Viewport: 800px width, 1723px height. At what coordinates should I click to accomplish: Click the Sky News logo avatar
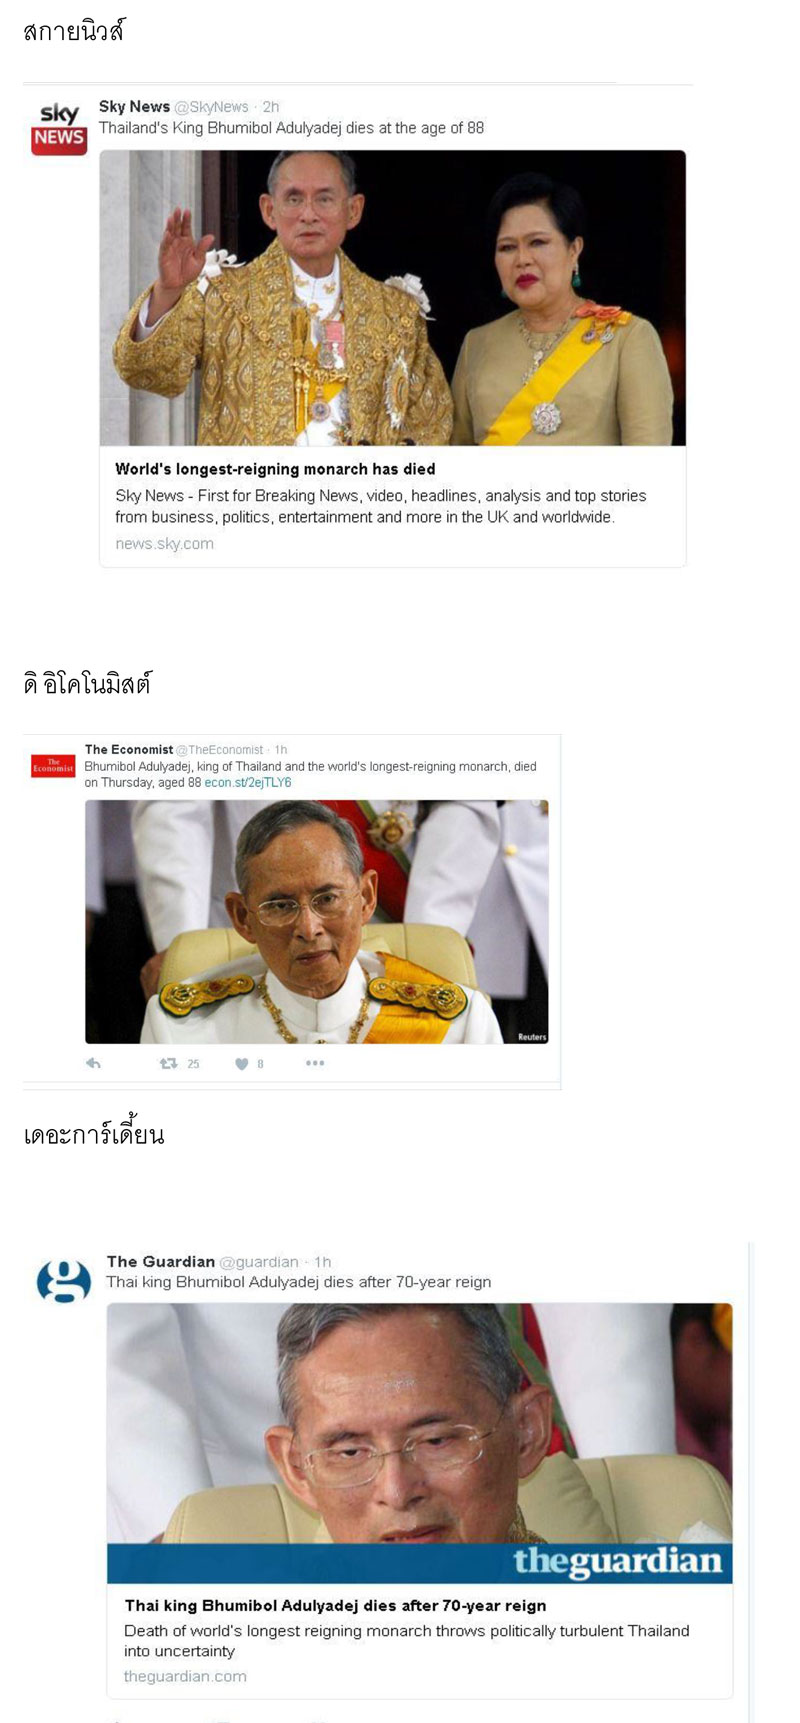pyautogui.click(x=59, y=128)
